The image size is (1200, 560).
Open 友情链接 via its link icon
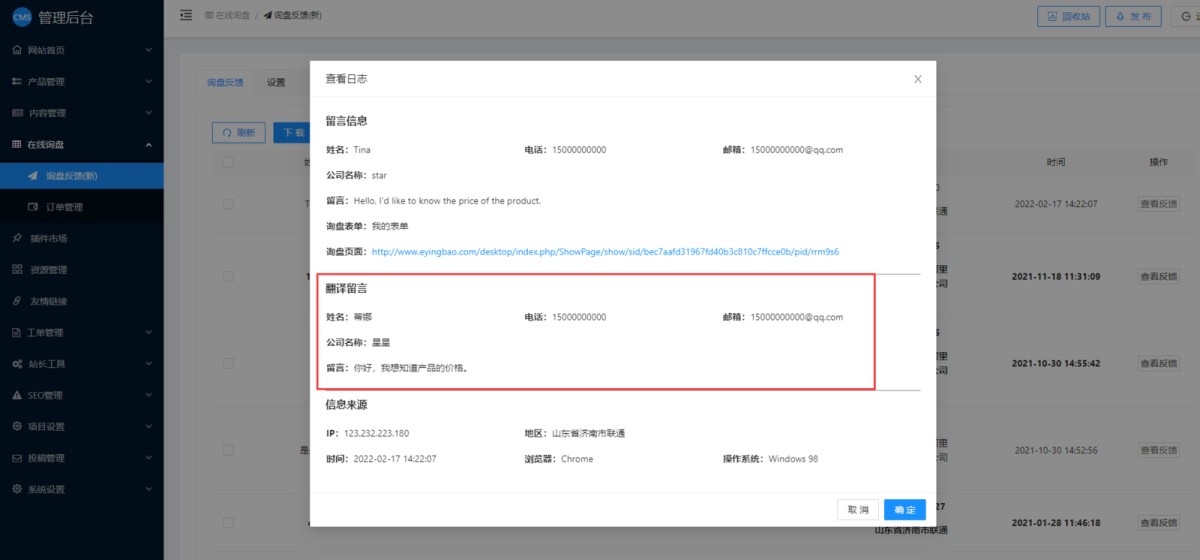point(17,301)
